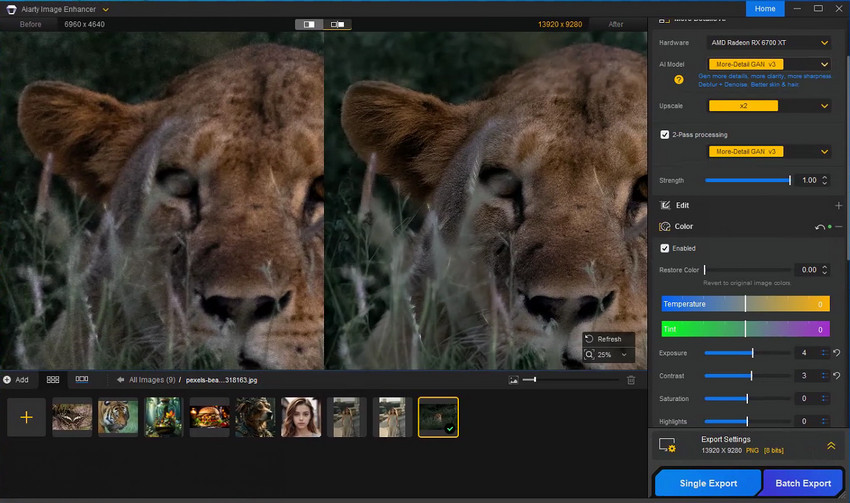This screenshot has width=850, height=503.
Task: Reset Color settings with undo arrow
Action: coord(819,227)
